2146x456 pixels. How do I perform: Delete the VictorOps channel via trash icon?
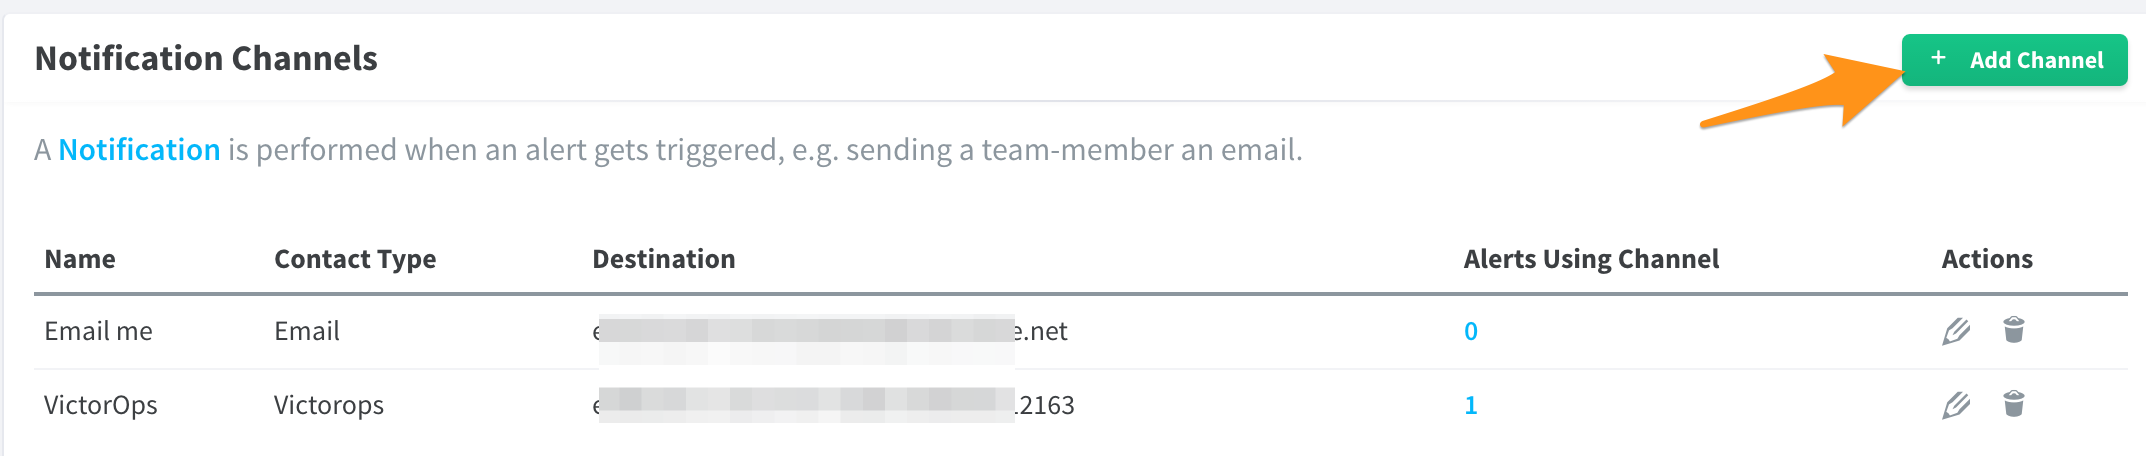click(x=2014, y=403)
